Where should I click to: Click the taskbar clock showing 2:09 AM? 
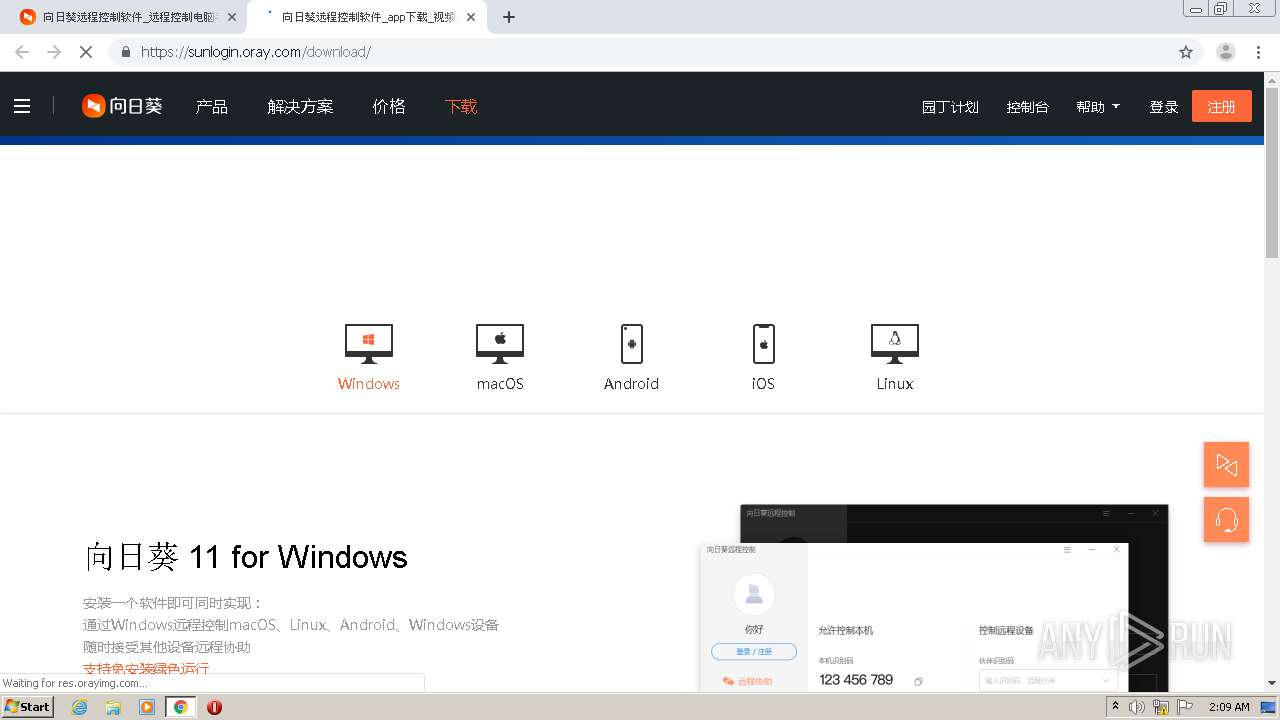[1229, 707]
